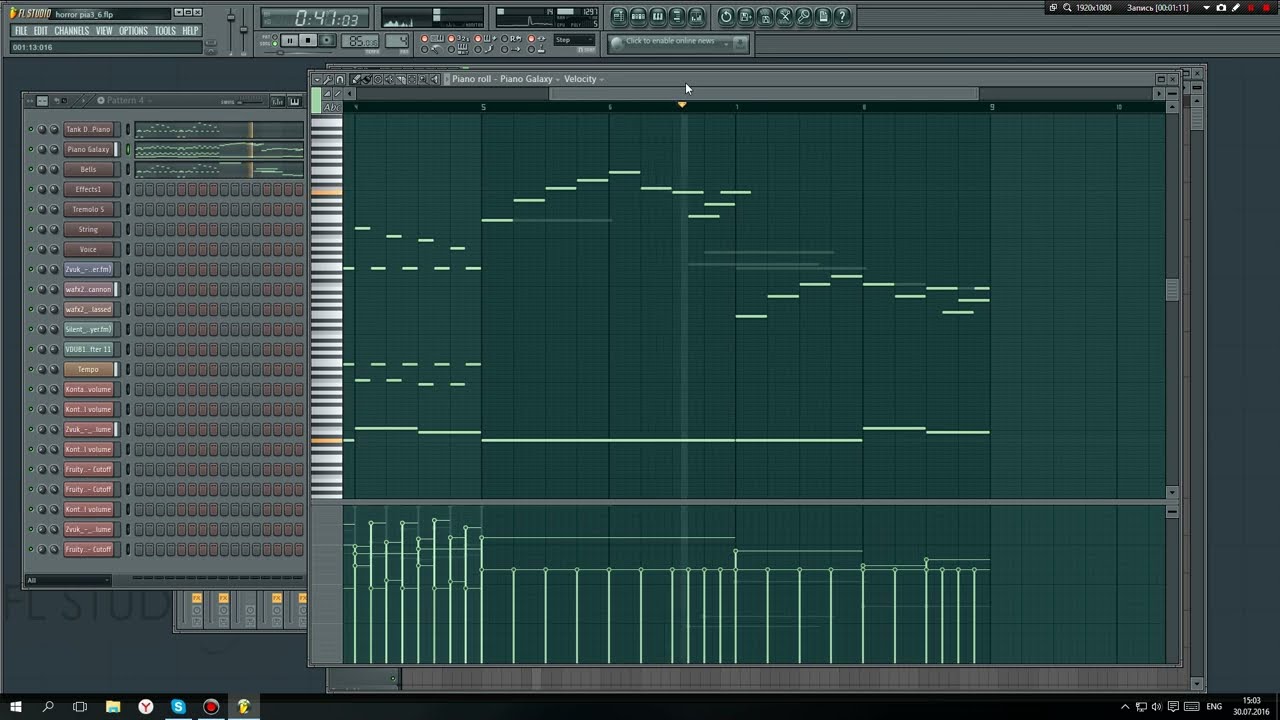Click the String channel button
1280x720 pixels.
coord(88,229)
